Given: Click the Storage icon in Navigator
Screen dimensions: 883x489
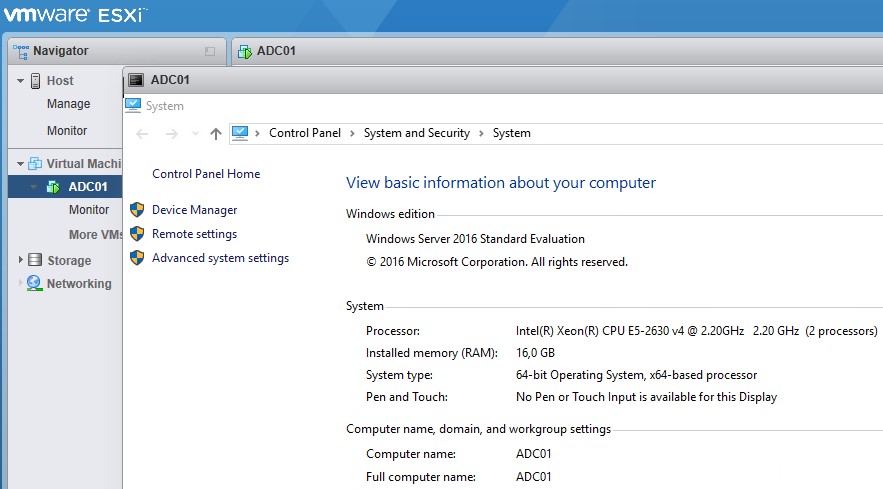Looking at the screenshot, I should (35, 260).
